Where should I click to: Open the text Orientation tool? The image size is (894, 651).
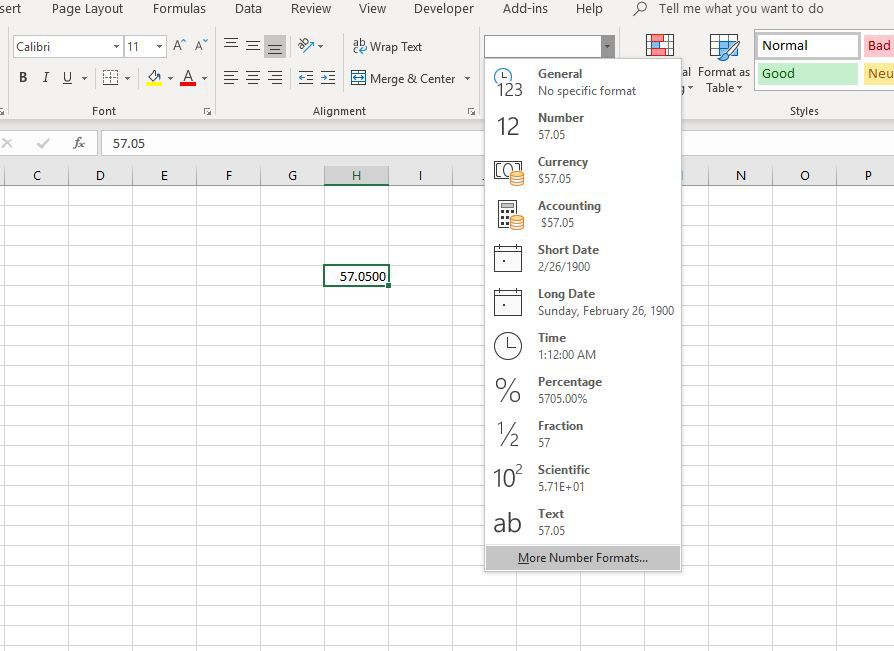(x=307, y=44)
